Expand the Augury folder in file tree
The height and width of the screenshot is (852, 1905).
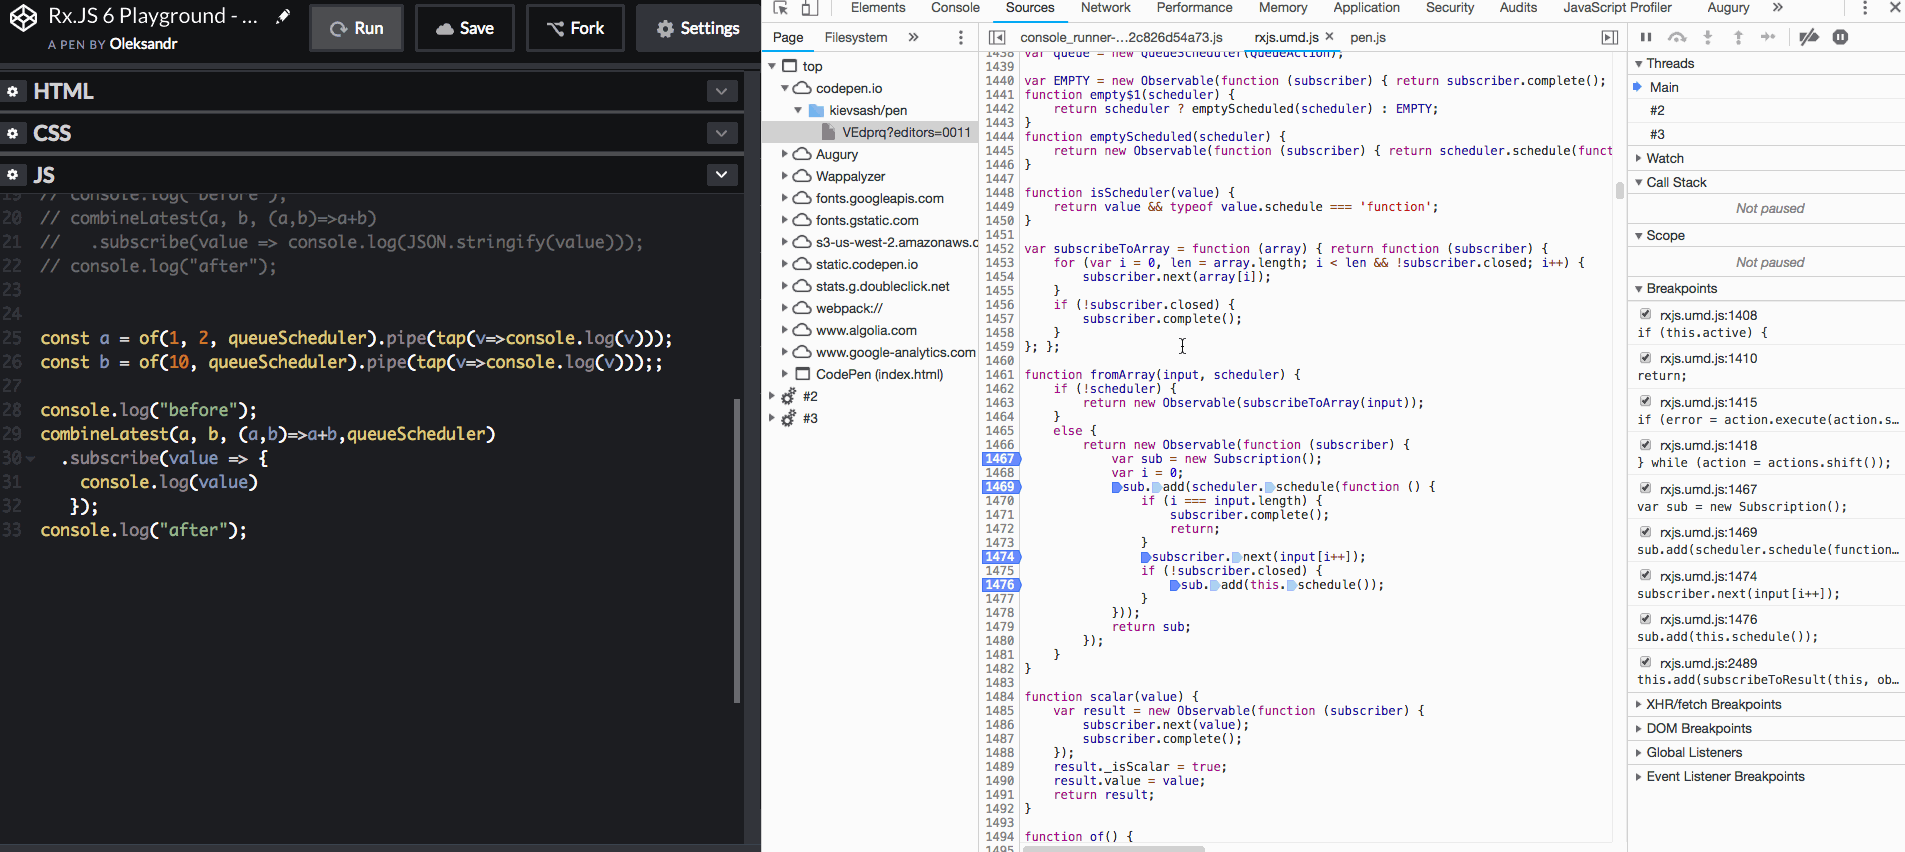(785, 154)
